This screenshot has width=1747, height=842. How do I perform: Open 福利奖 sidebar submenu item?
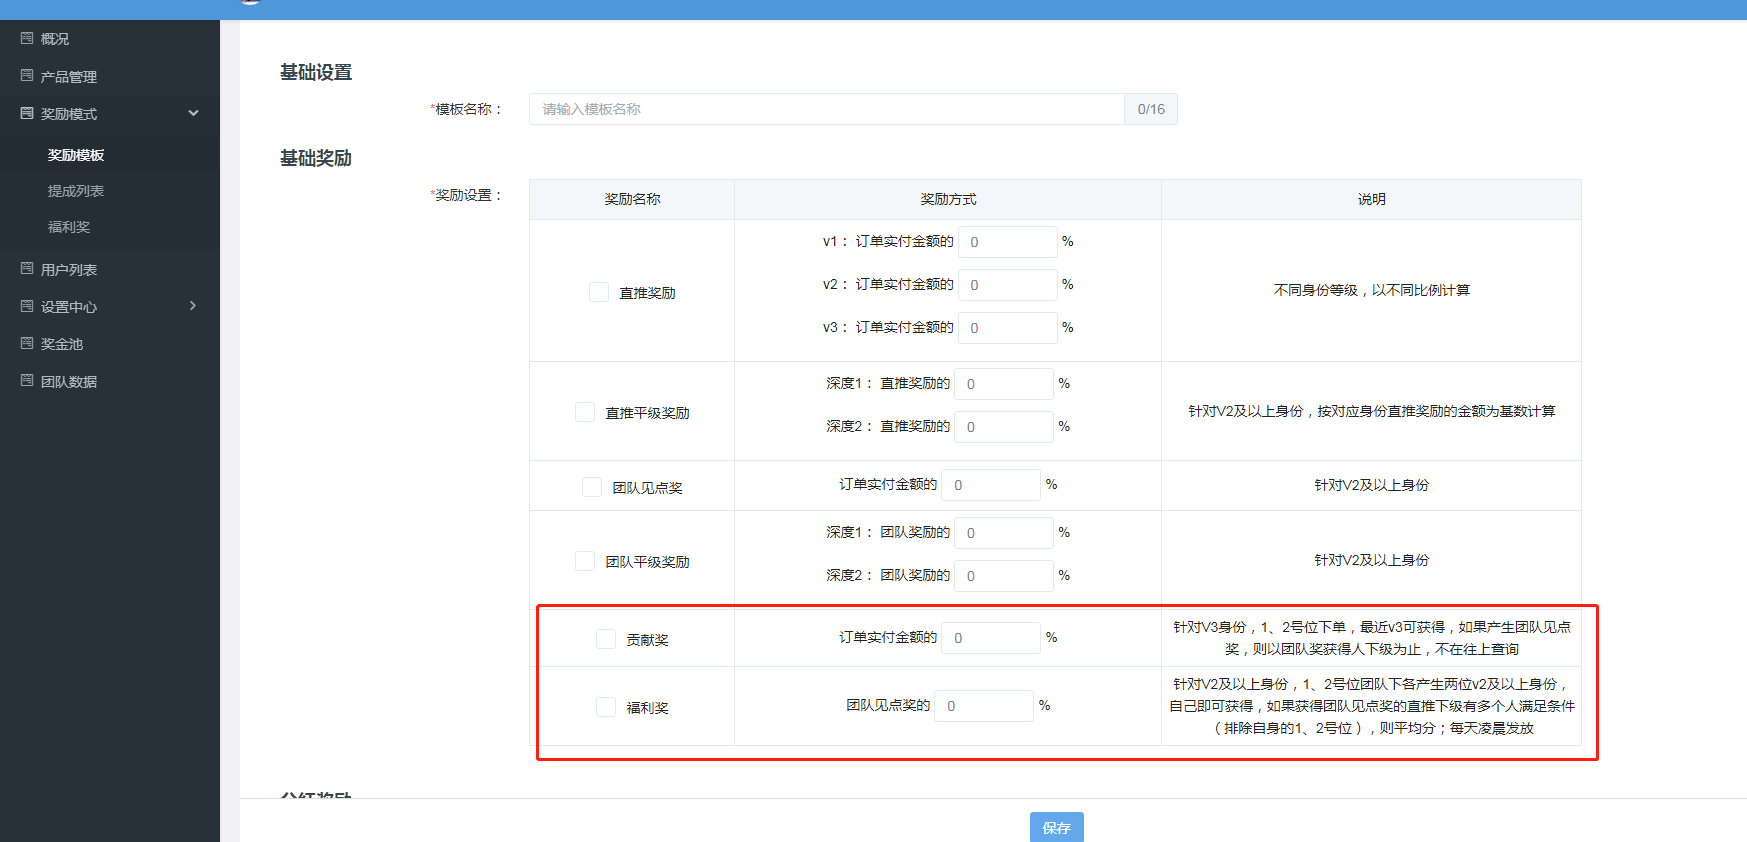[x=69, y=227]
